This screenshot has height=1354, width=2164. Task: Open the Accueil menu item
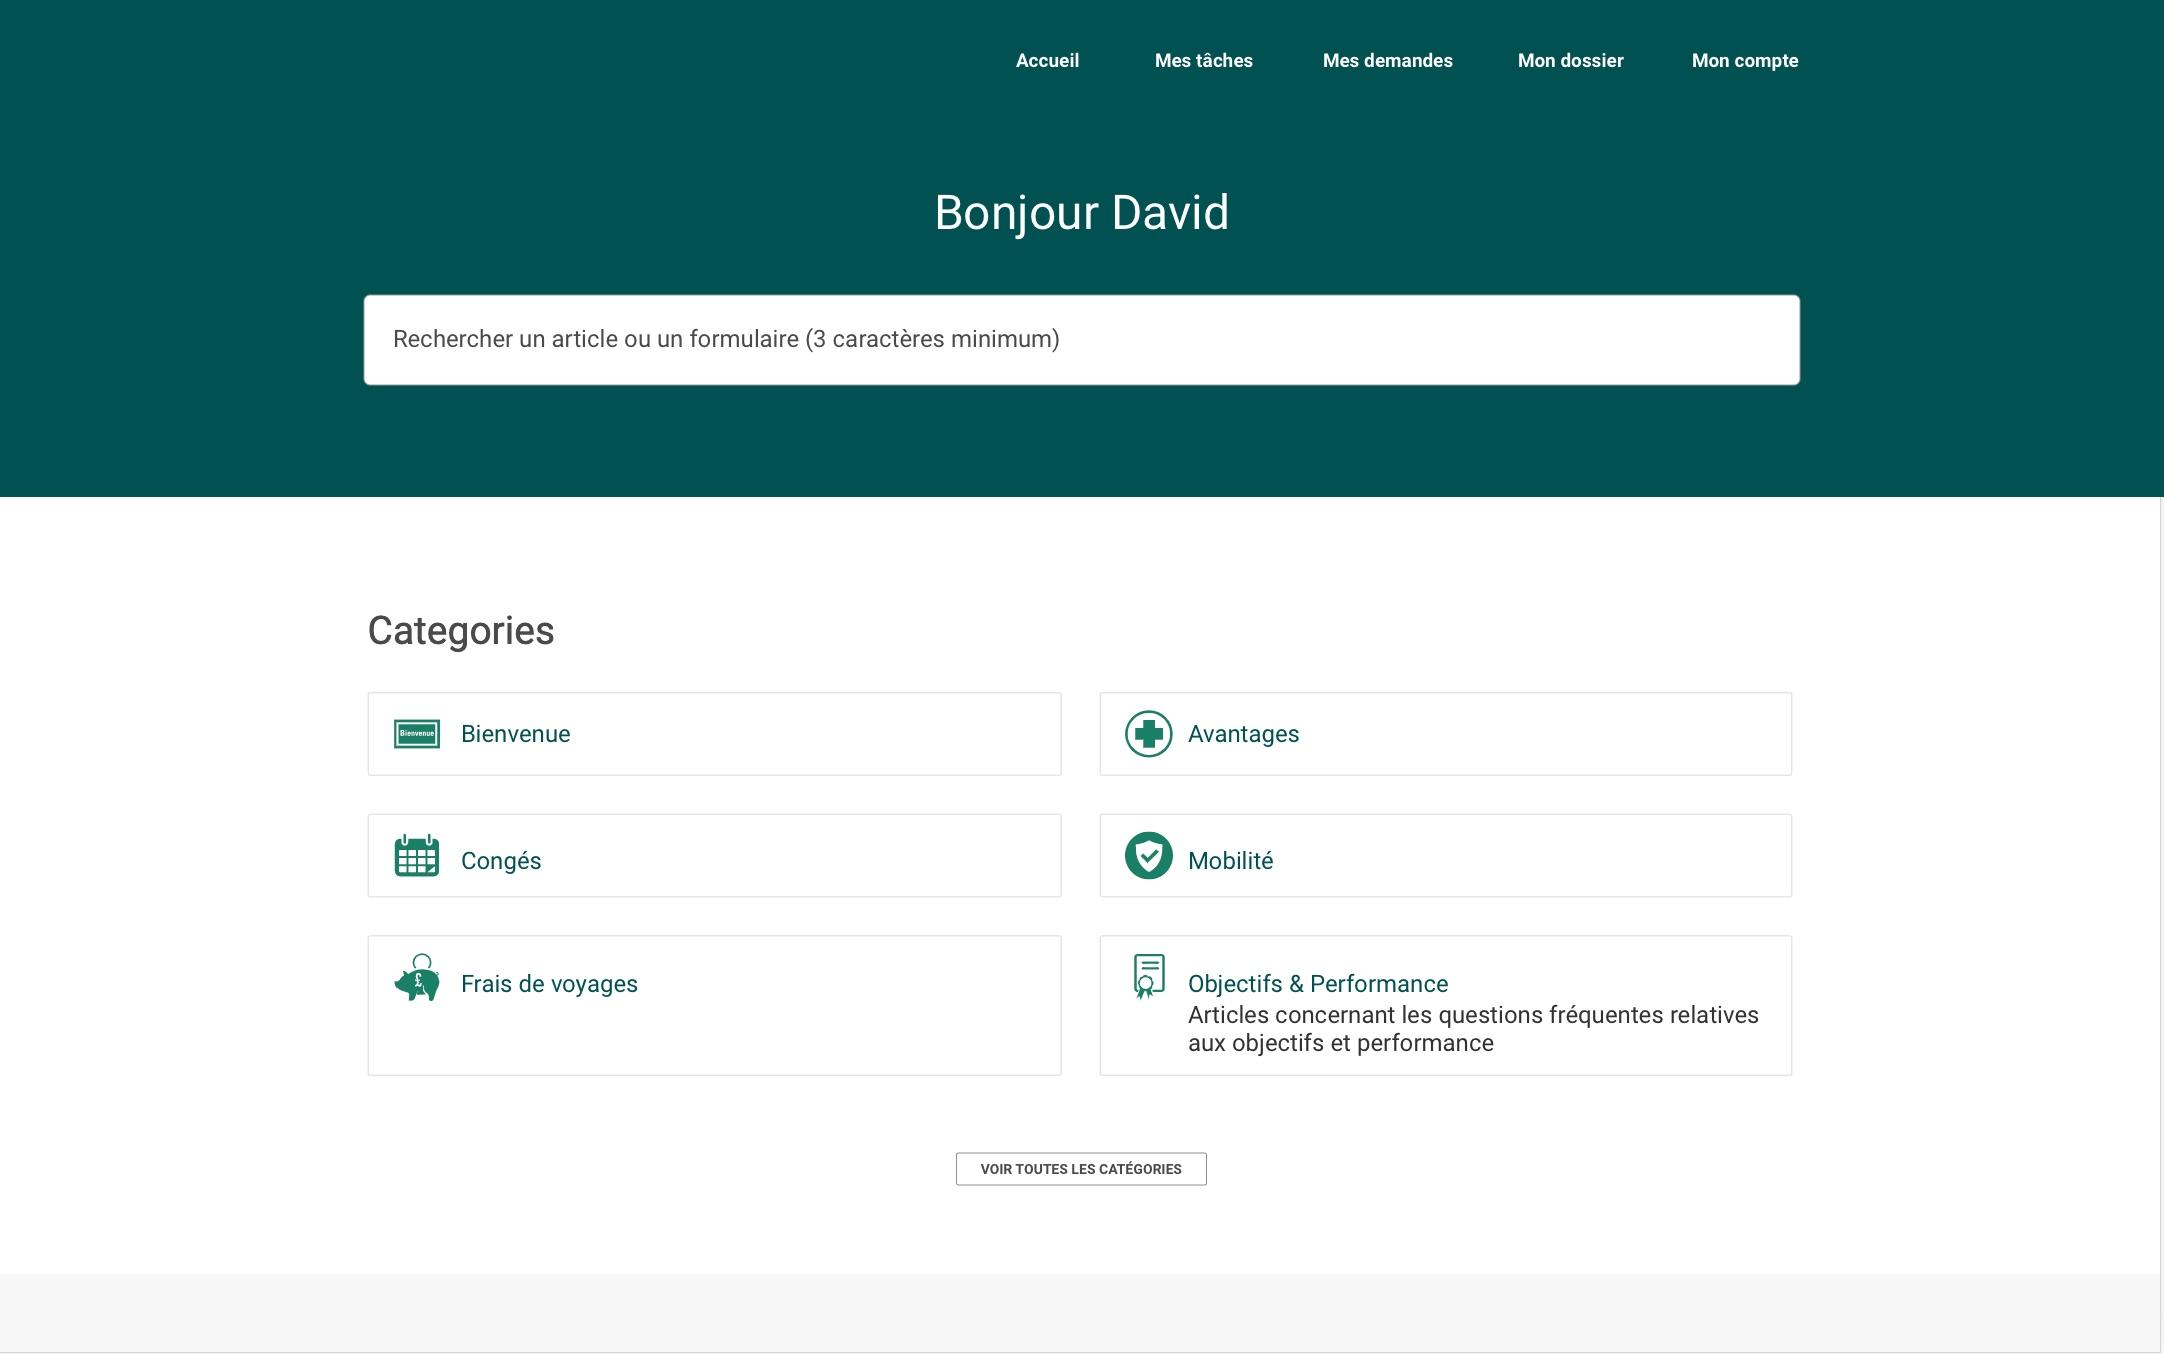tap(1046, 61)
